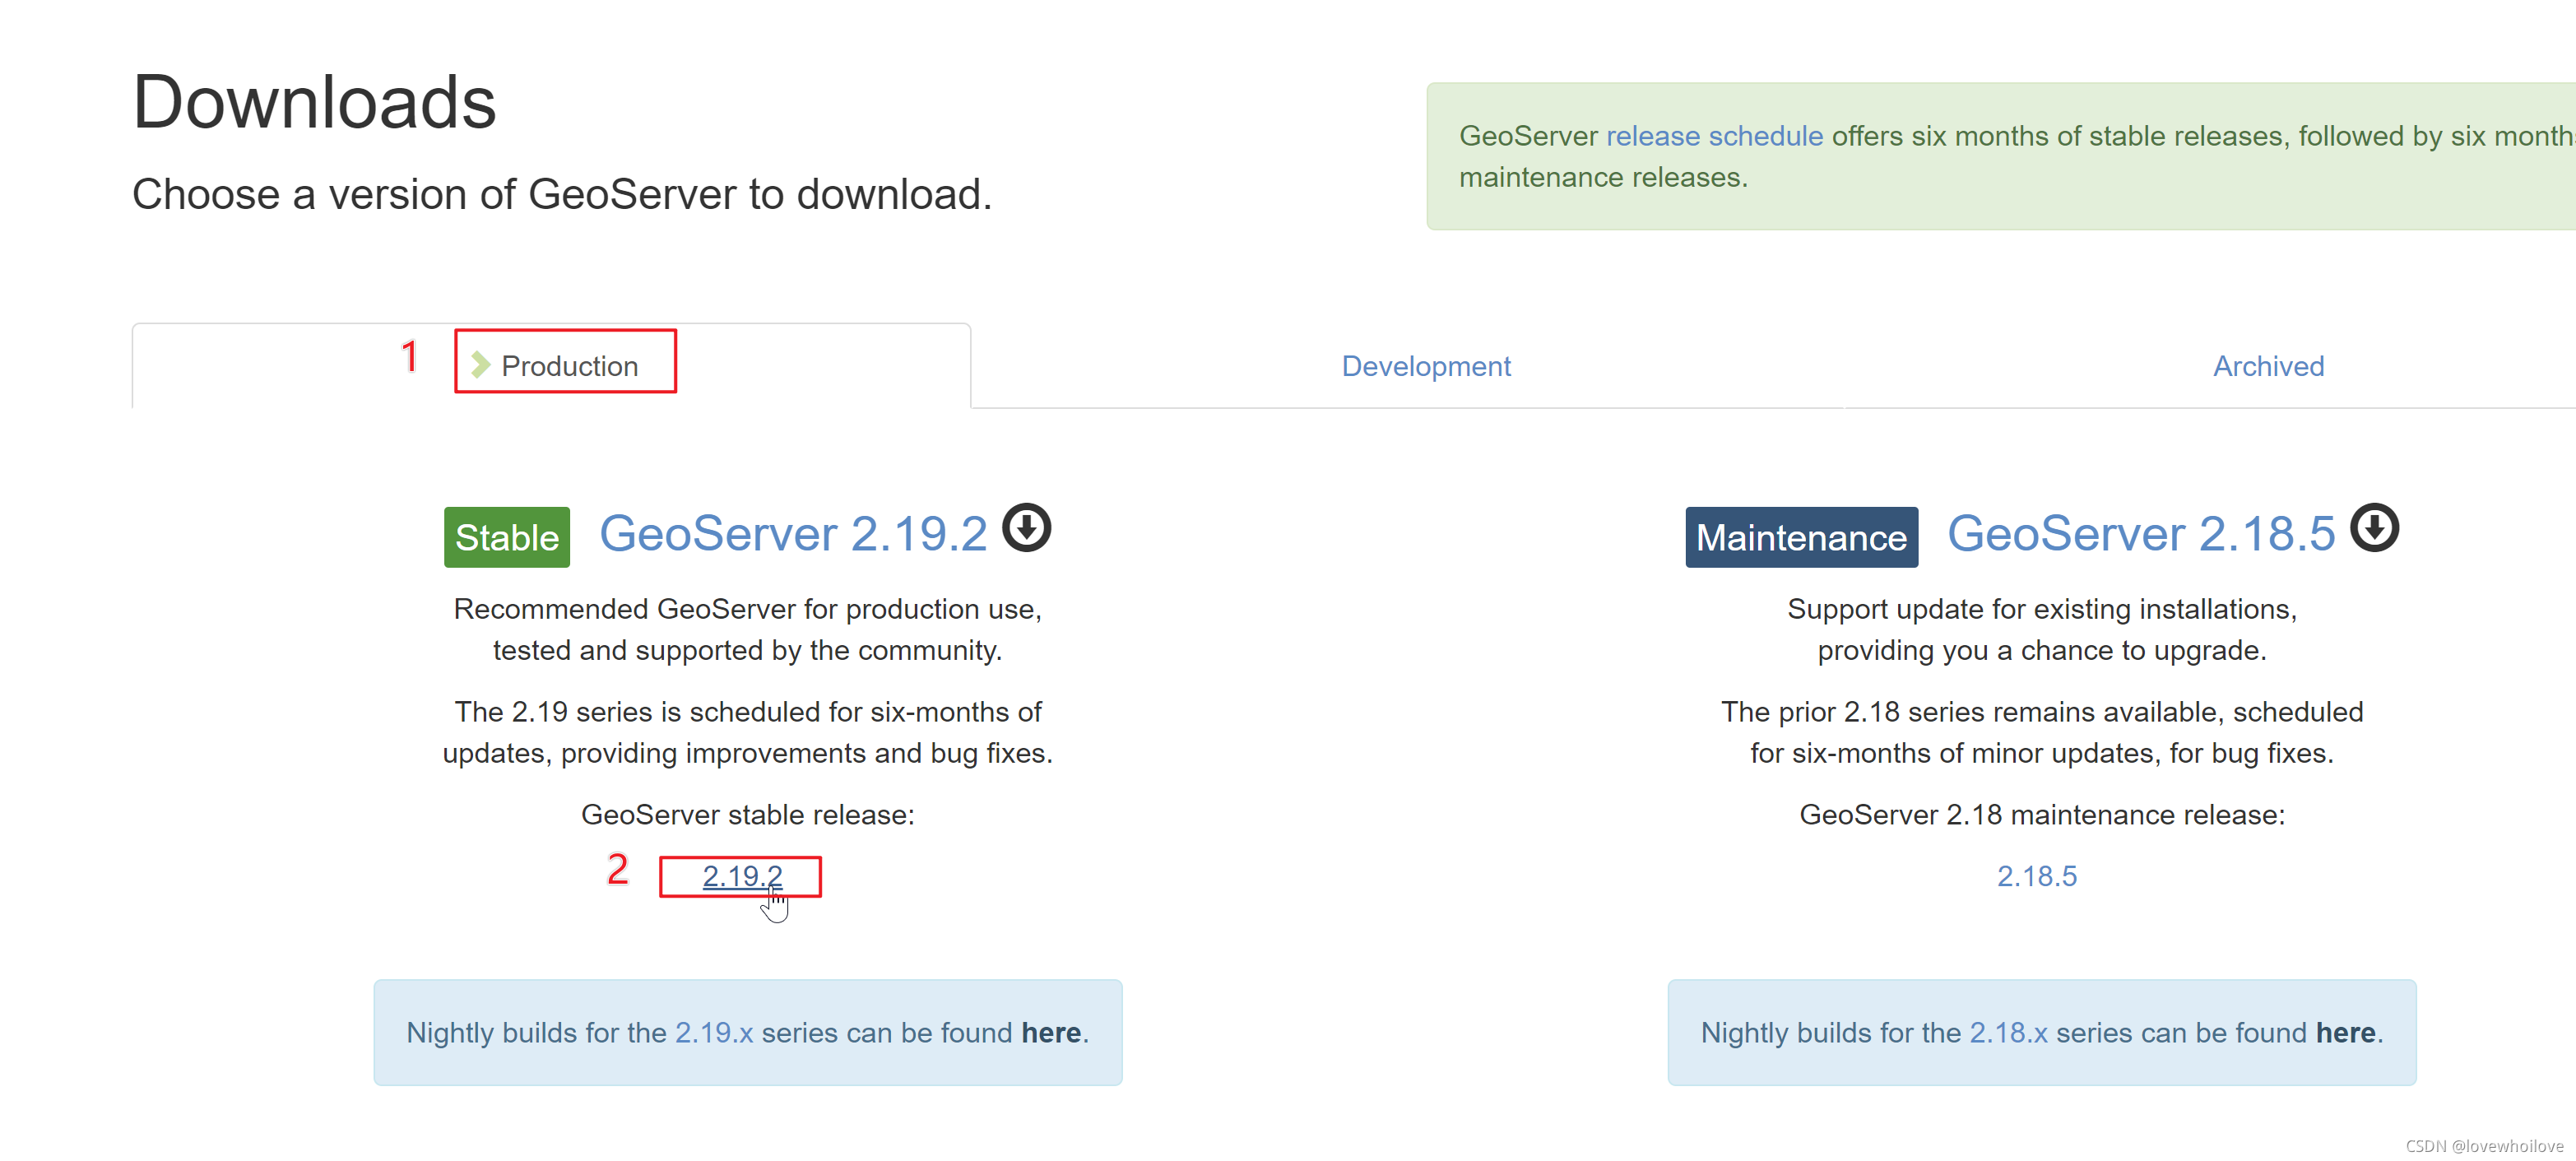
Task: Click the 2.18.5 maintenance release link
Action: pos(2036,876)
